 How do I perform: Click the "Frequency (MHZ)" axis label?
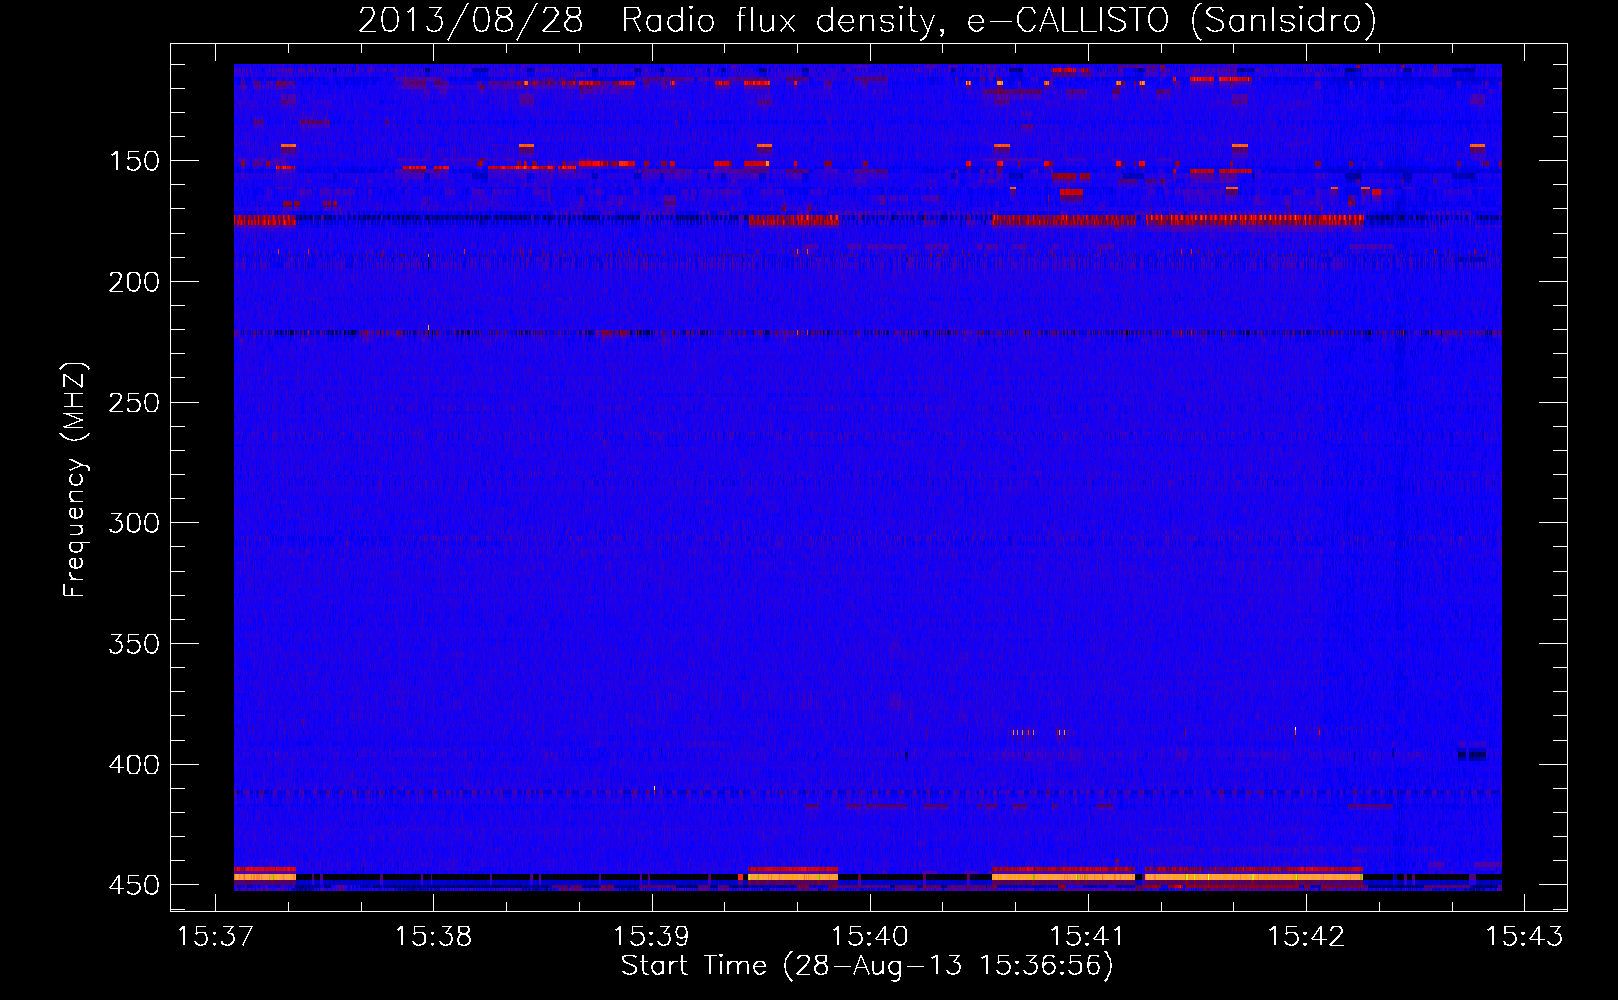(75, 480)
